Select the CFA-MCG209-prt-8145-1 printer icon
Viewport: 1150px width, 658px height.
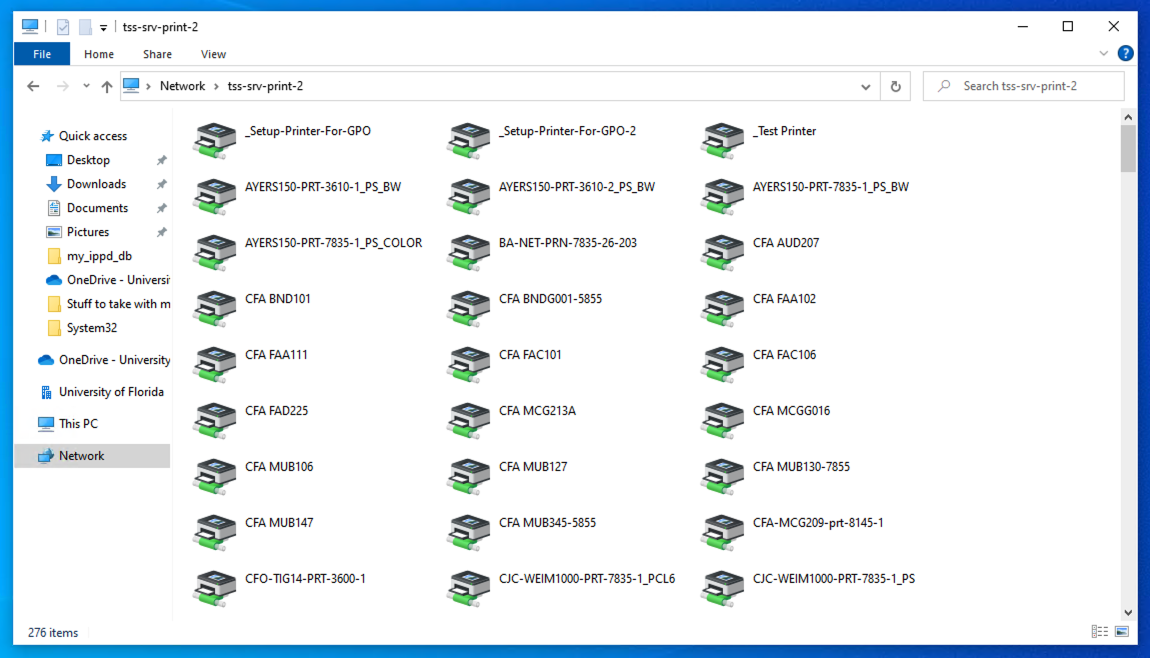pyautogui.click(x=722, y=532)
